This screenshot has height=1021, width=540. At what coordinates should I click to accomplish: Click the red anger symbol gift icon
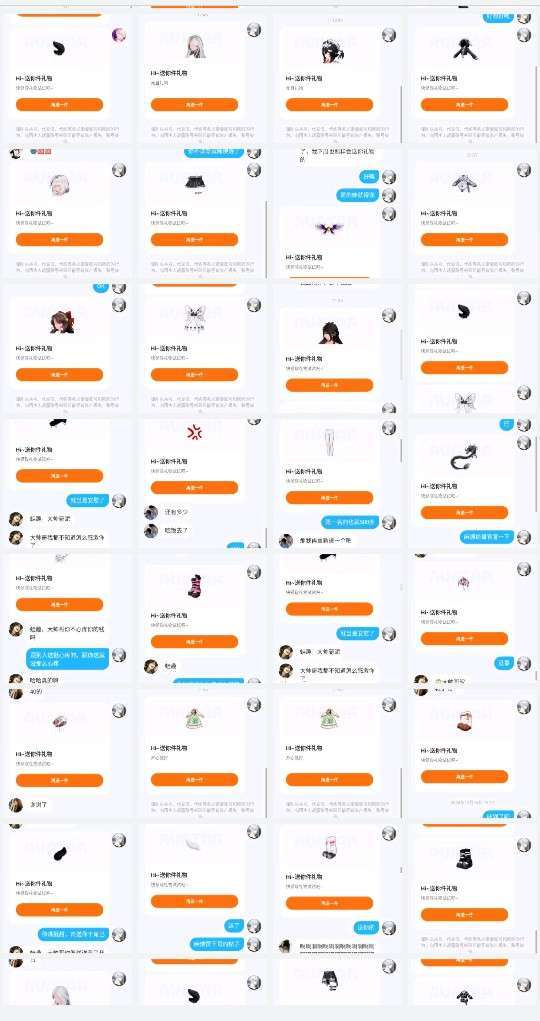194,432
